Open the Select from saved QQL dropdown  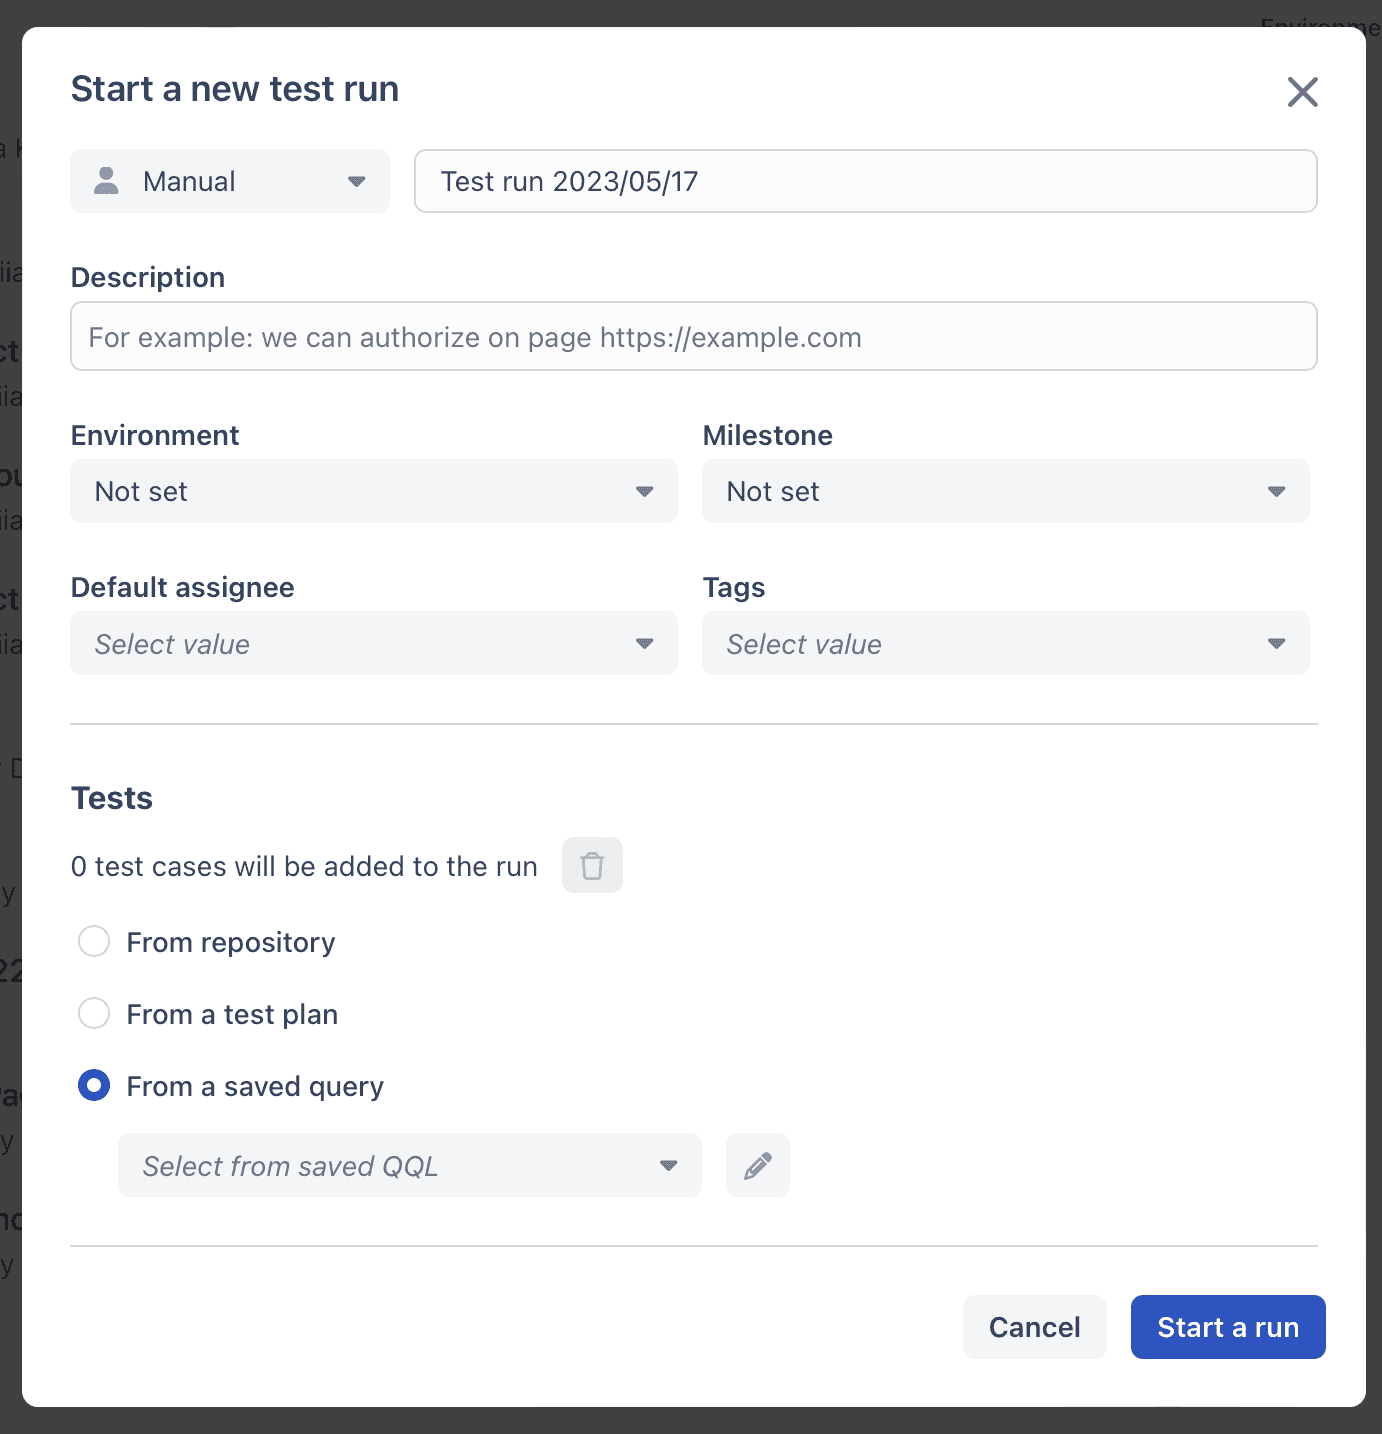pyautogui.click(x=410, y=1165)
